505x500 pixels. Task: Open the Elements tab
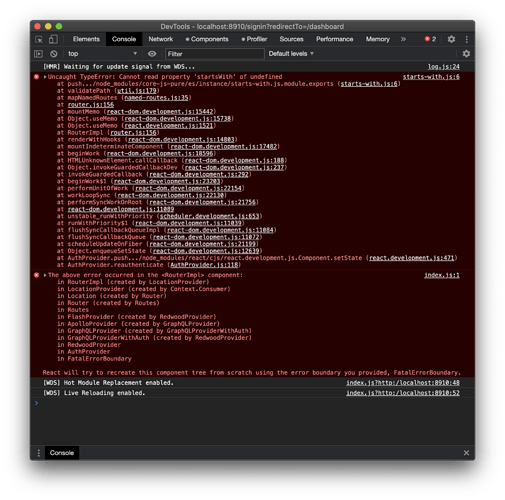click(x=86, y=39)
